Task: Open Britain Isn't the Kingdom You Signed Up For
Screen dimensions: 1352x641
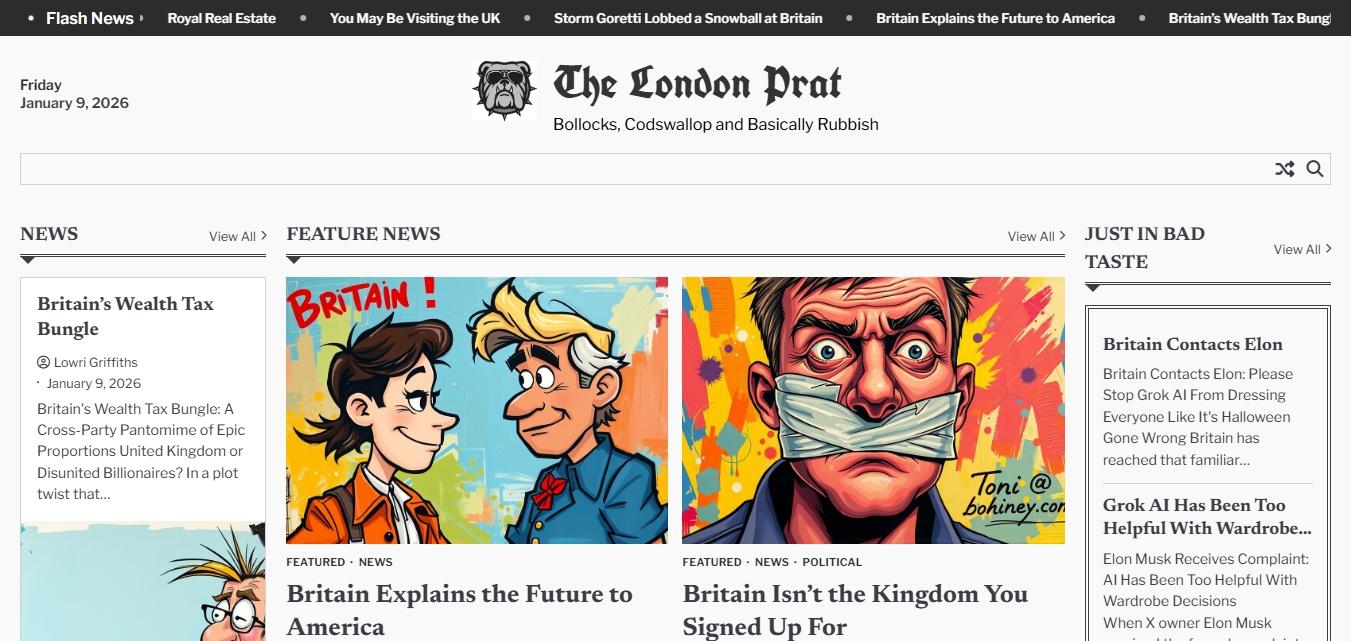Action: (855, 610)
